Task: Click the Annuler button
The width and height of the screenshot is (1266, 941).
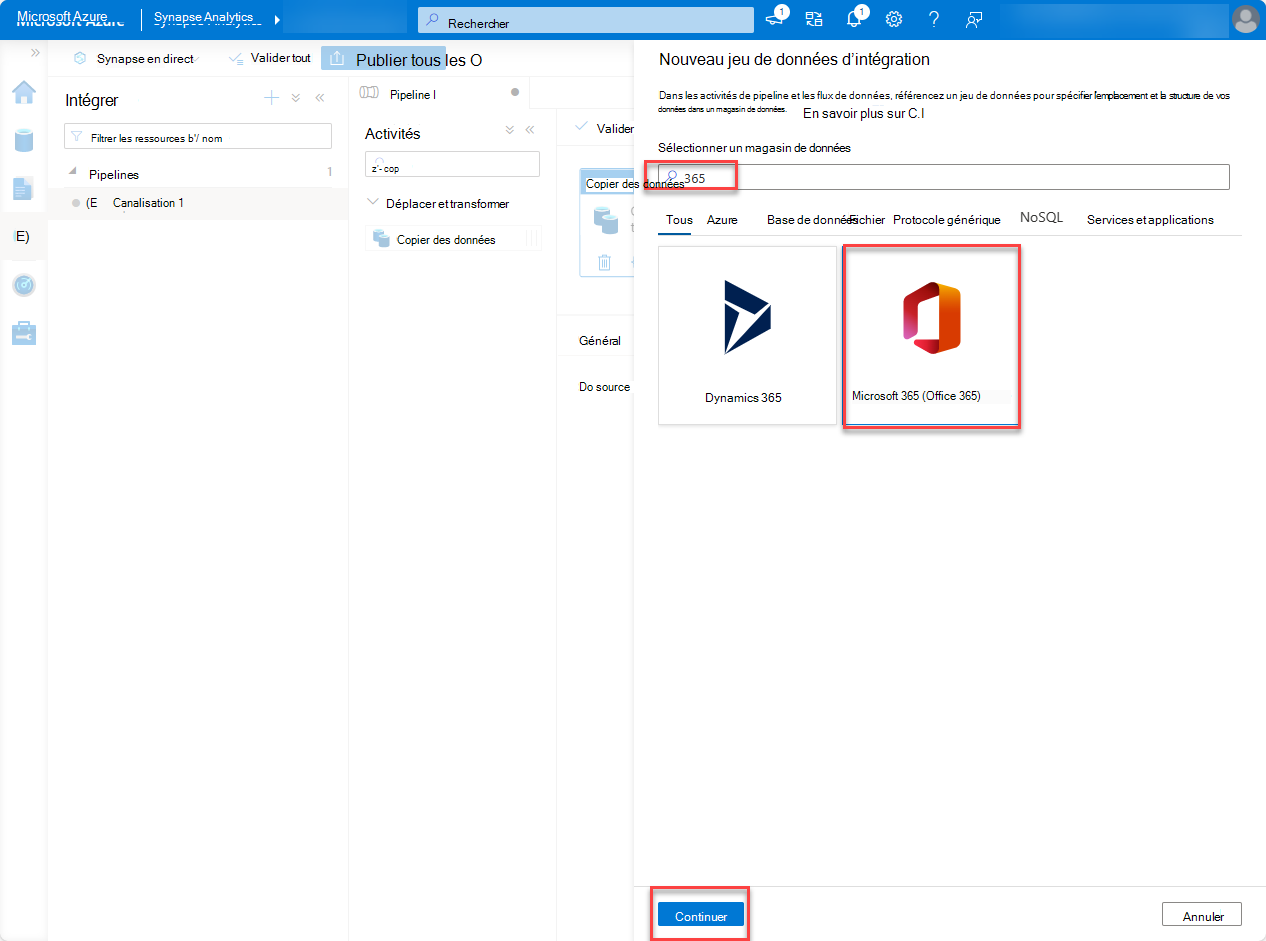Action: tap(1201, 914)
